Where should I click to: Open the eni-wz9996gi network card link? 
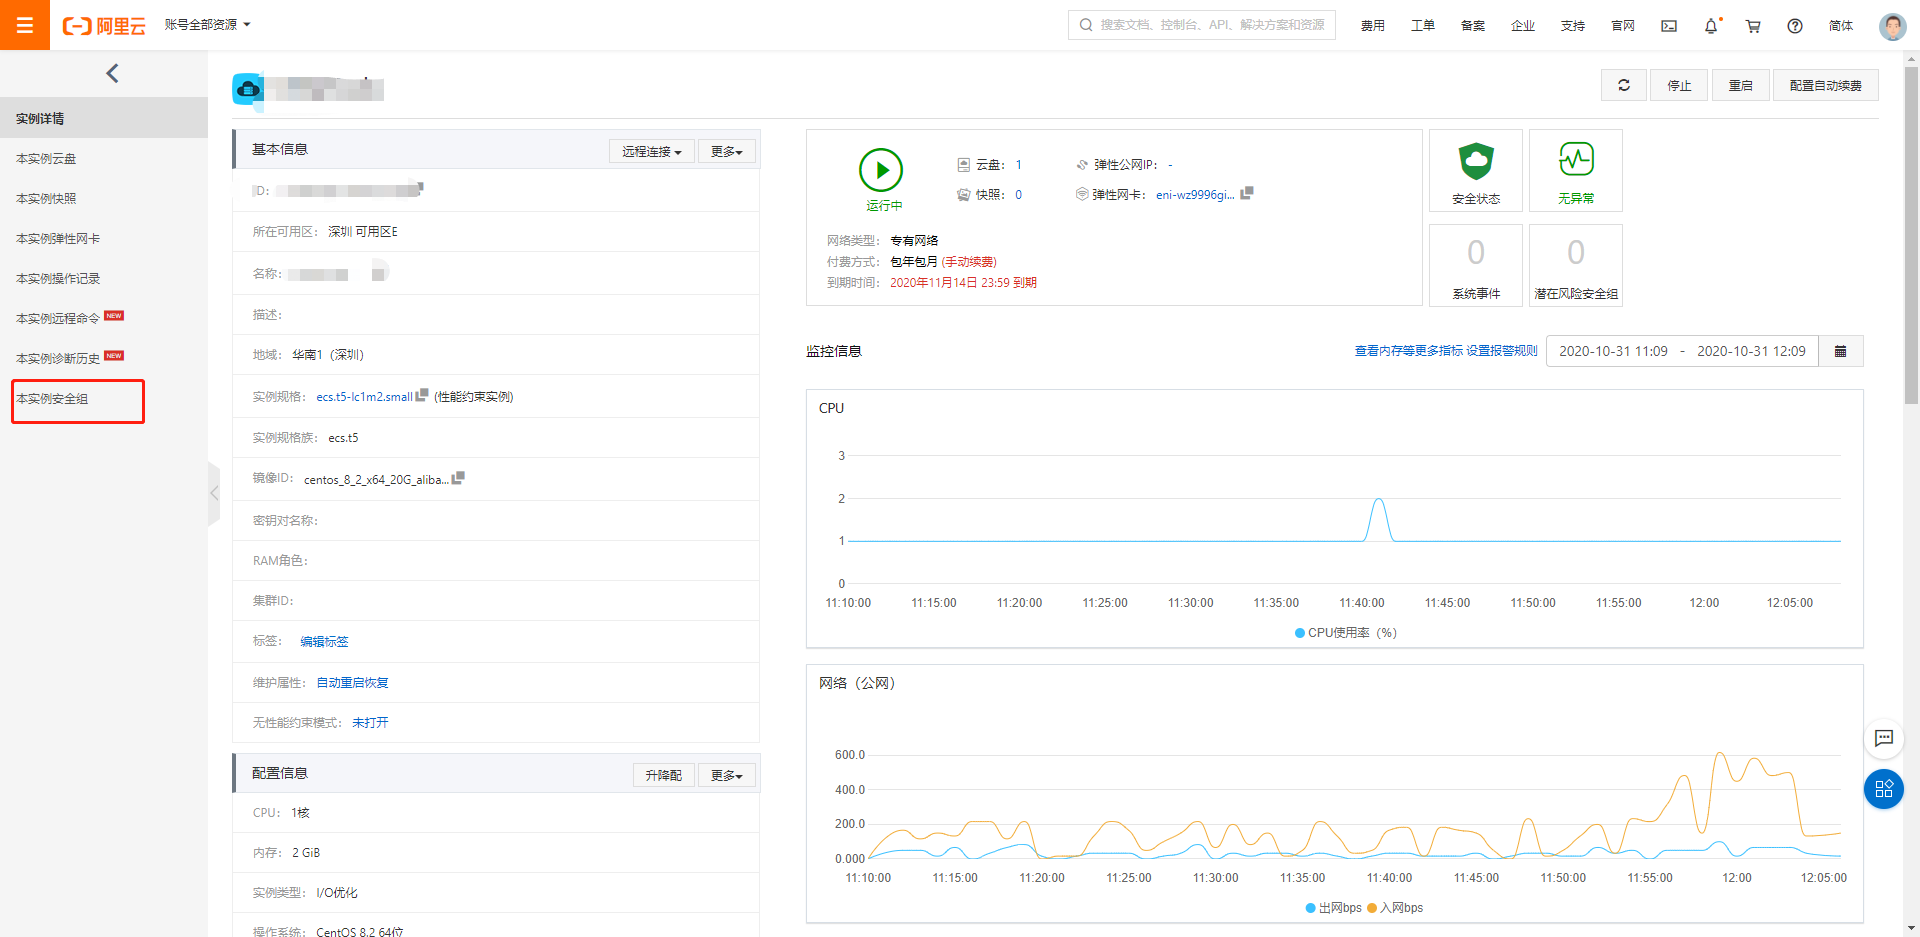[1195, 195]
